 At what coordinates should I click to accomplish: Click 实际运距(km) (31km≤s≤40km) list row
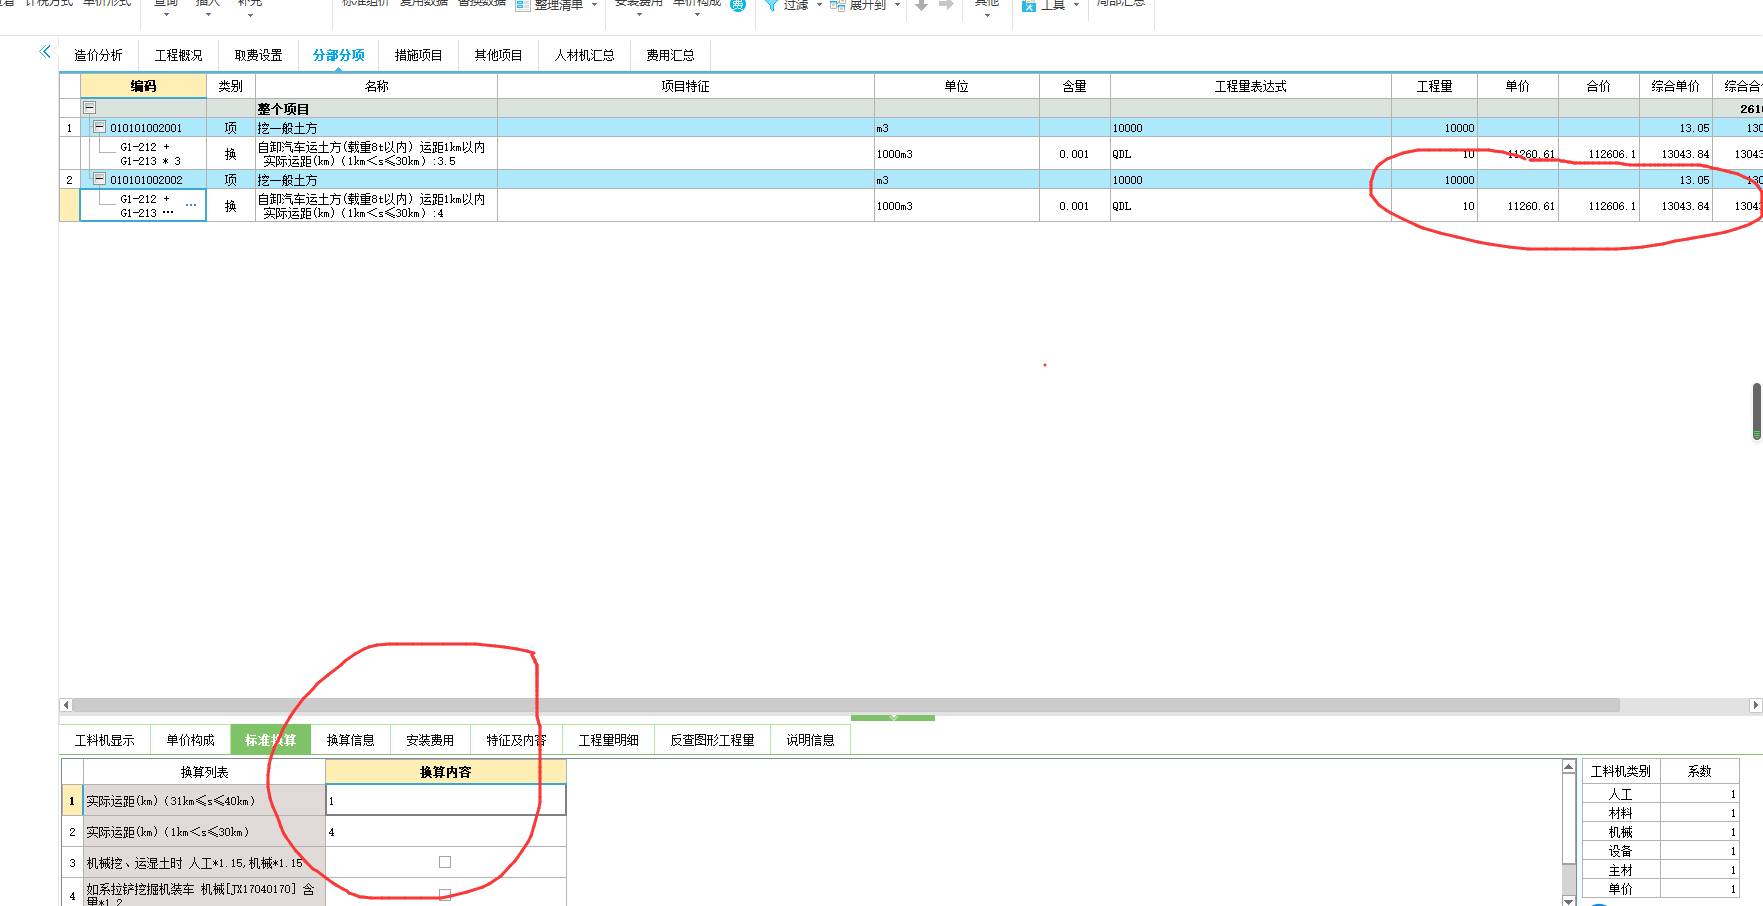pos(204,800)
